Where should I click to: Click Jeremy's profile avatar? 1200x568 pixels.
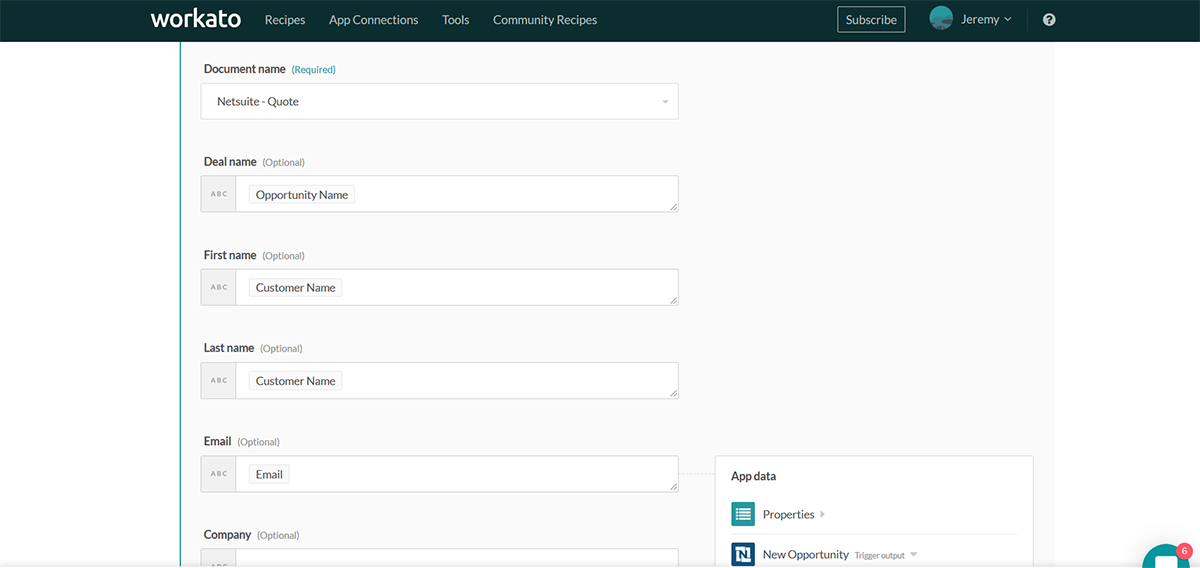click(941, 19)
